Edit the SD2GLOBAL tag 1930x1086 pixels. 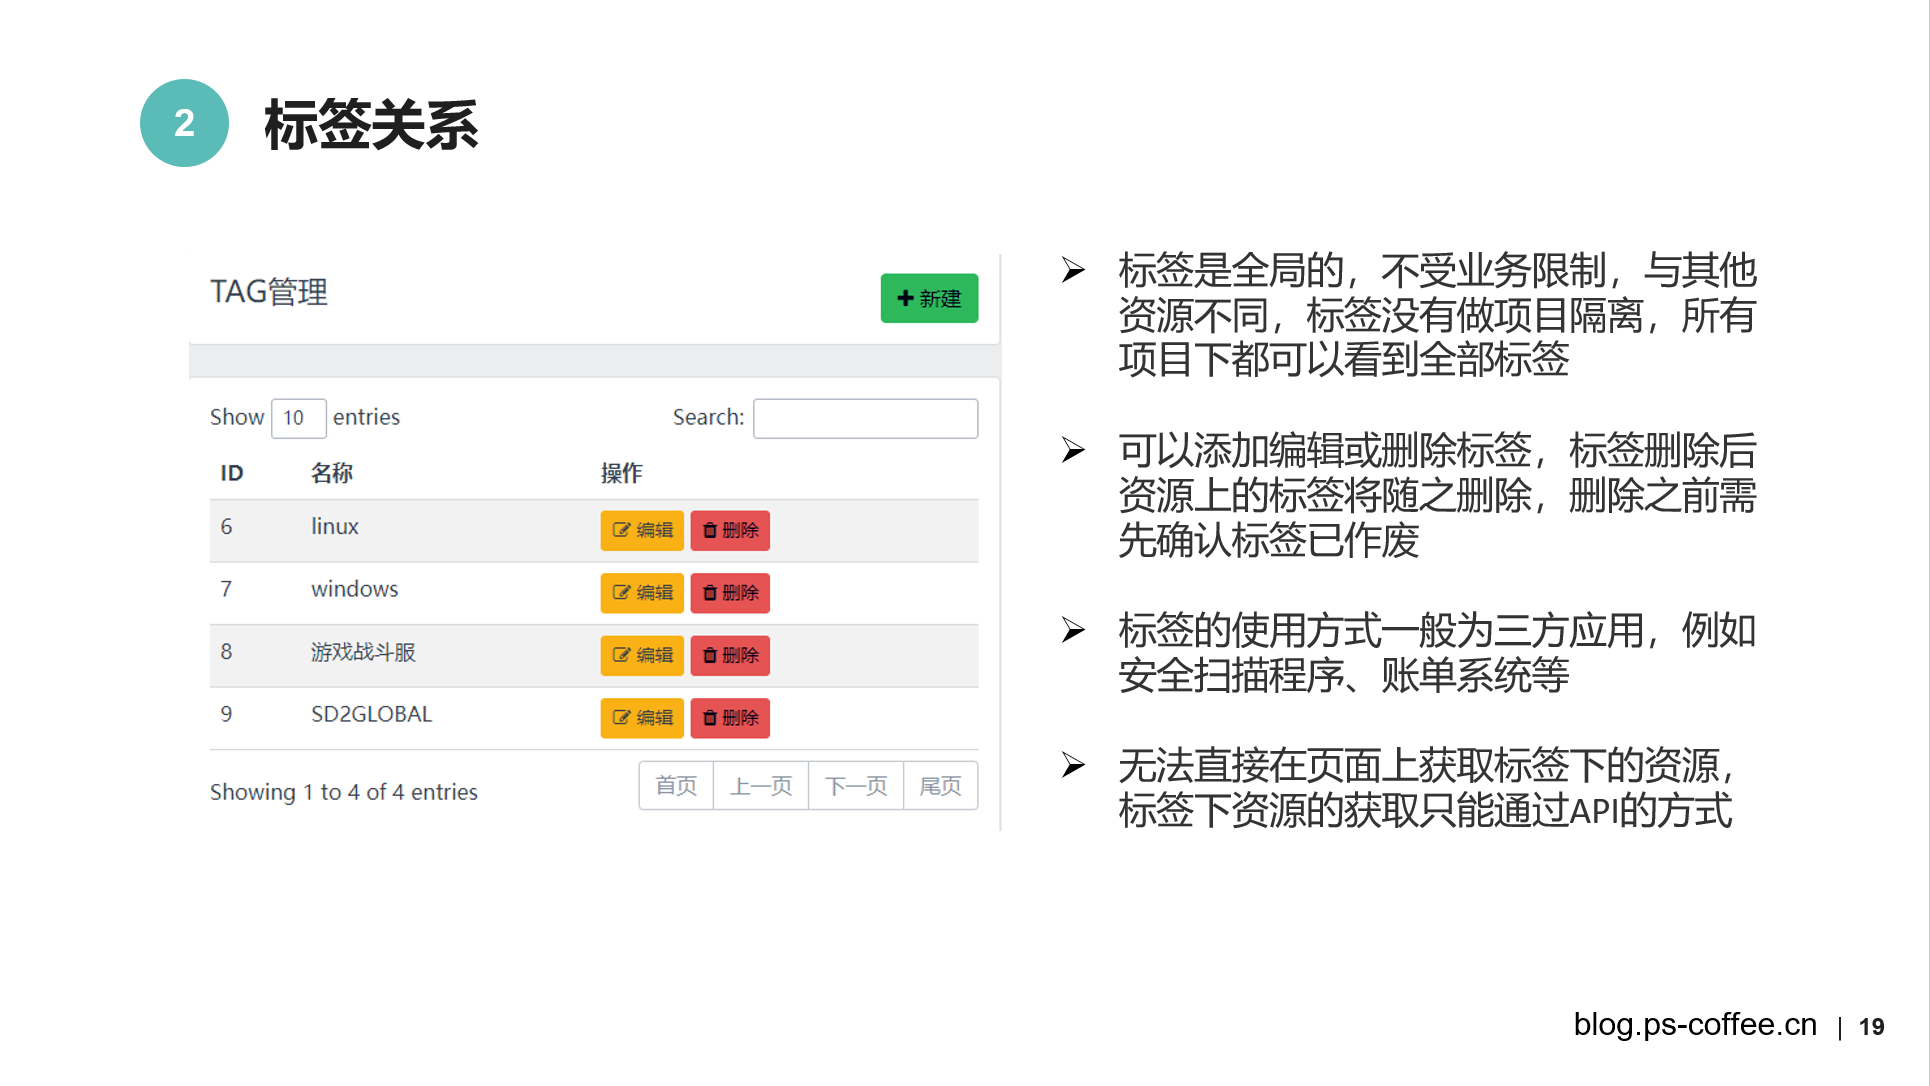641,718
